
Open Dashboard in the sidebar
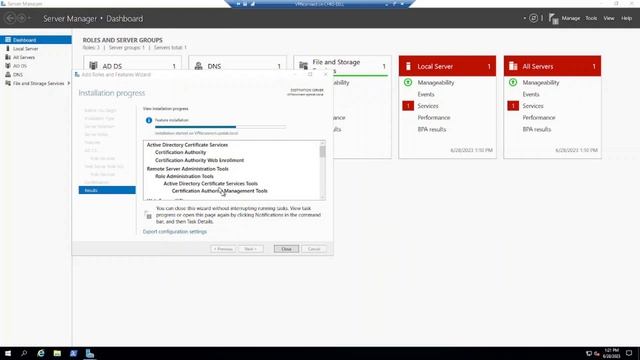pyautogui.click(x=36, y=40)
